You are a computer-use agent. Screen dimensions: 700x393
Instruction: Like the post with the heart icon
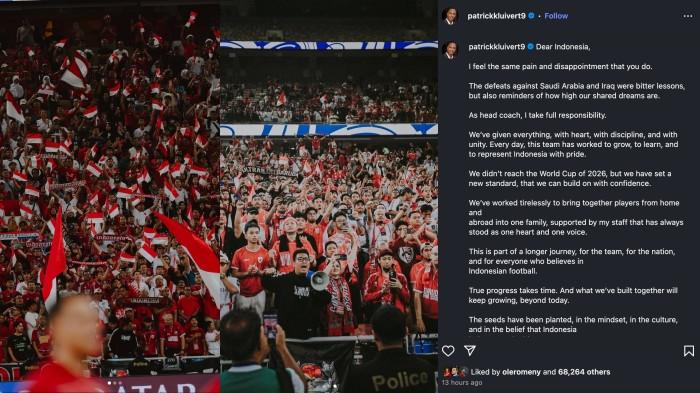(x=448, y=351)
